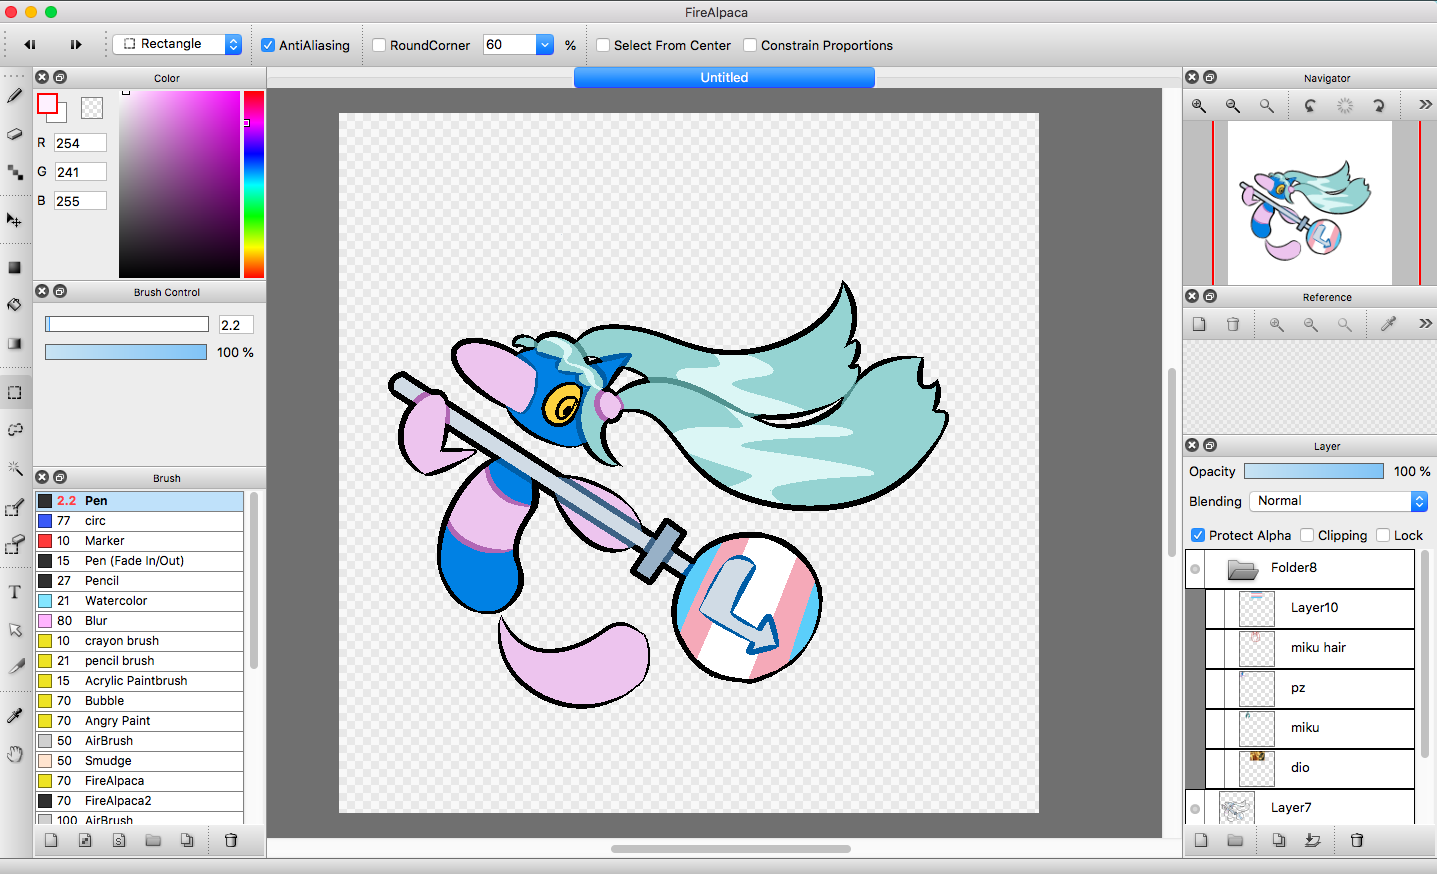Tick the layer Lock checkbox
The width and height of the screenshot is (1437, 874).
point(1383,535)
